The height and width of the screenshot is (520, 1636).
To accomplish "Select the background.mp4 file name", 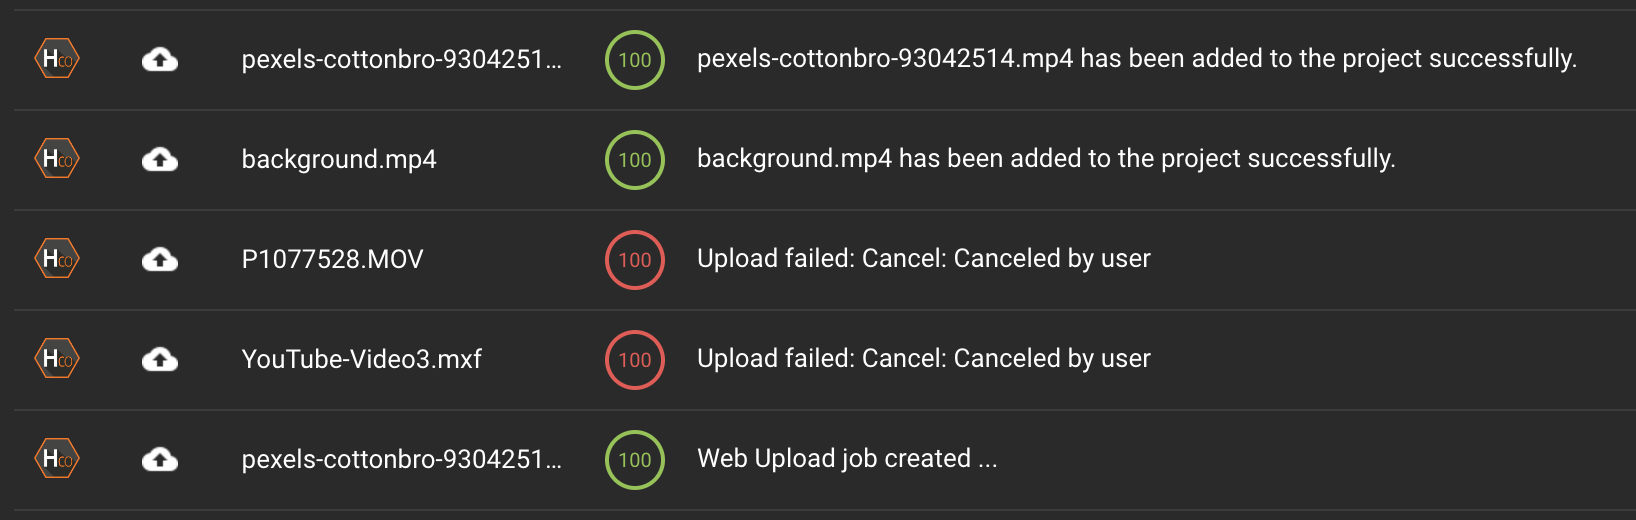I will click(x=339, y=159).
